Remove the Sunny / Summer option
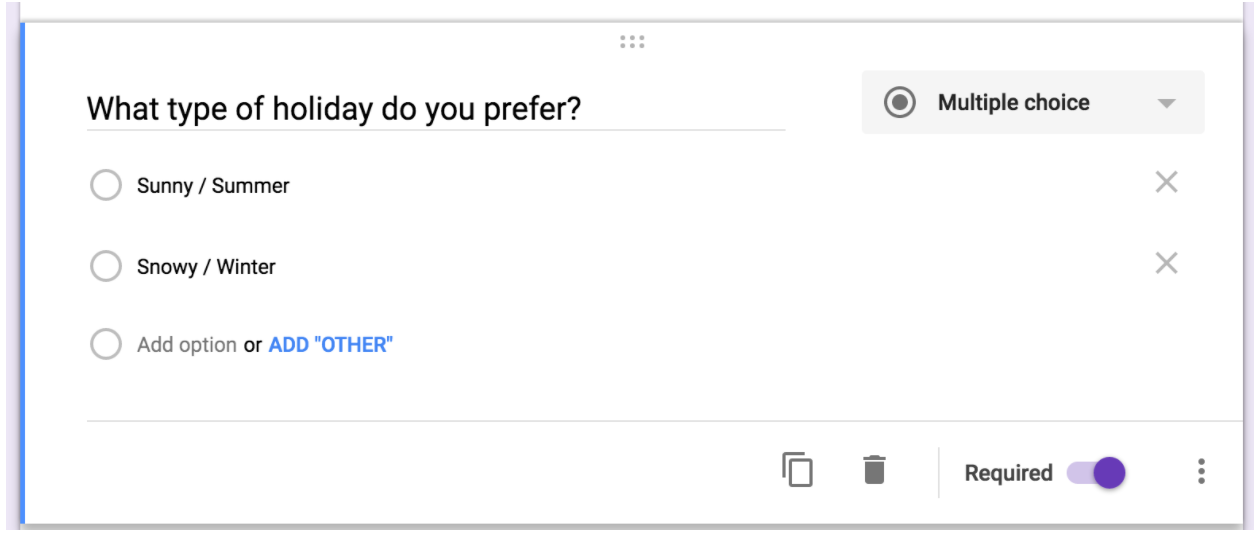 (x=1166, y=182)
